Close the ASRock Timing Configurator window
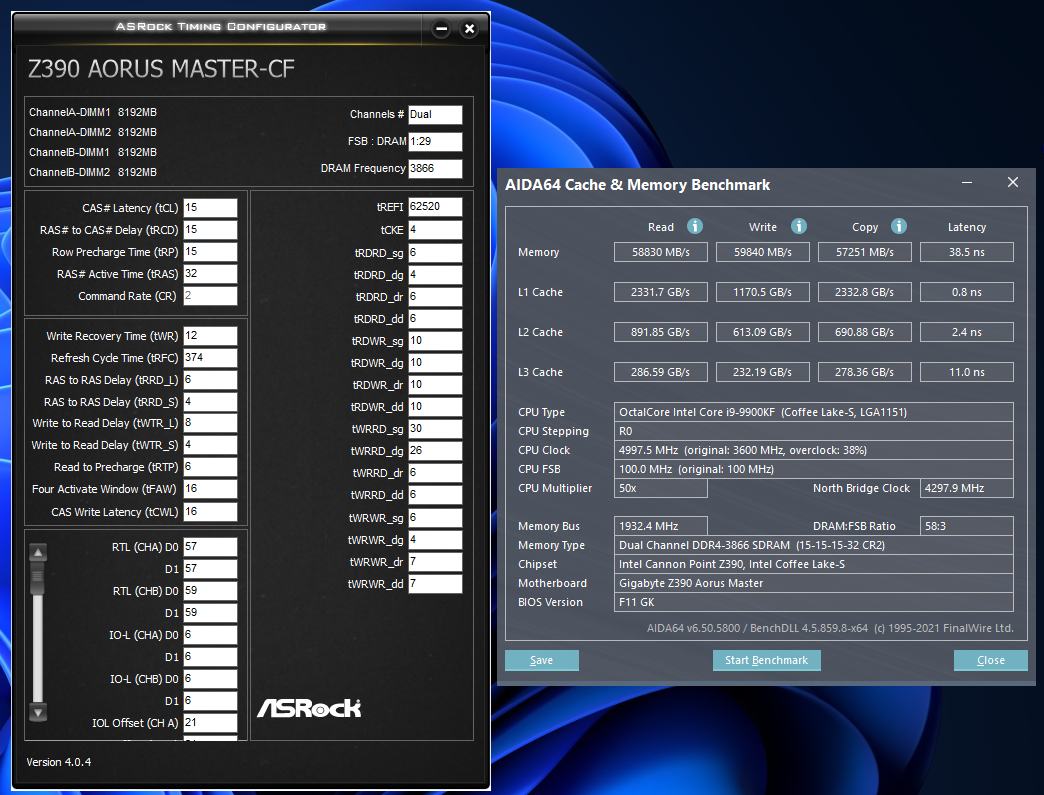The image size is (1044, 795). [x=469, y=29]
